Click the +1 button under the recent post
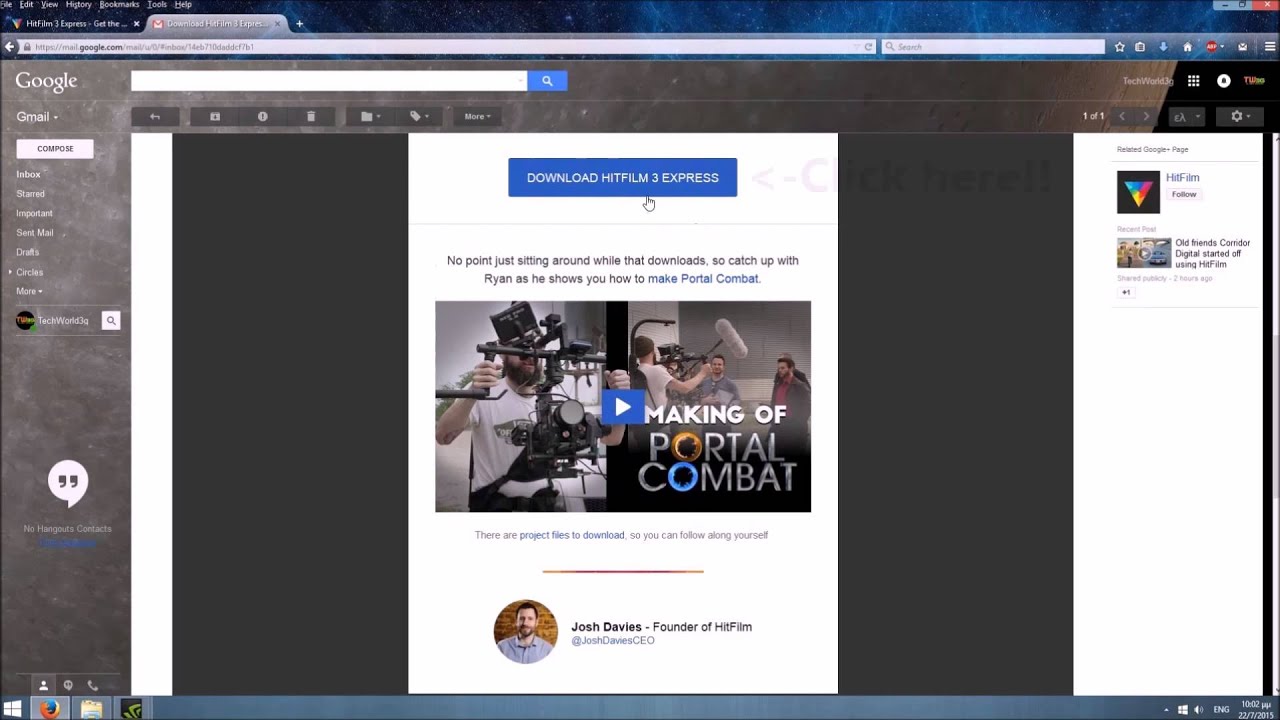This screenshot has height=720, width=1280. pyautogui.click(x=1126, y=292)
